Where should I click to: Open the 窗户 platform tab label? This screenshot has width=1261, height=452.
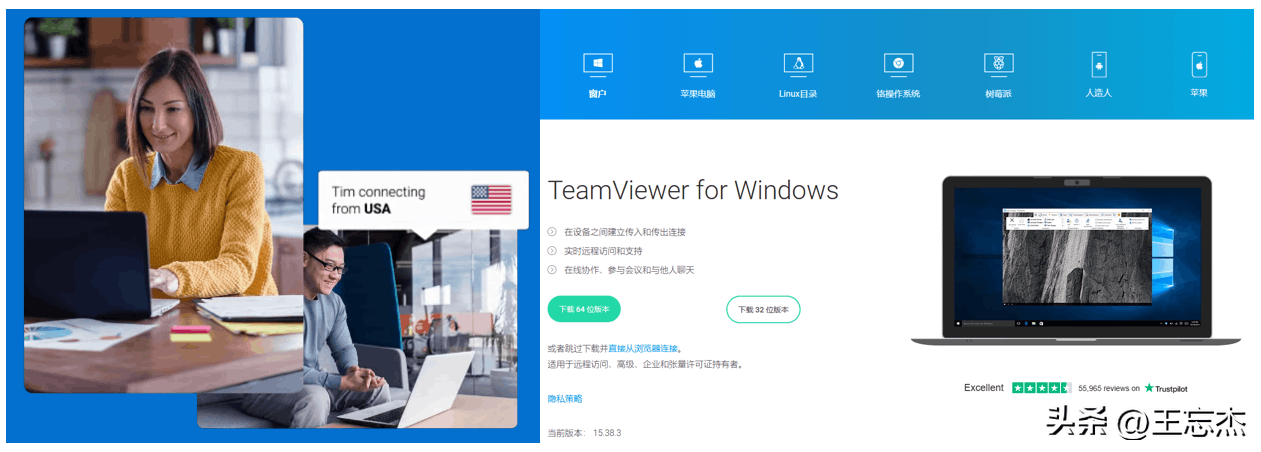pyautogui.click(x=598, y=94)
